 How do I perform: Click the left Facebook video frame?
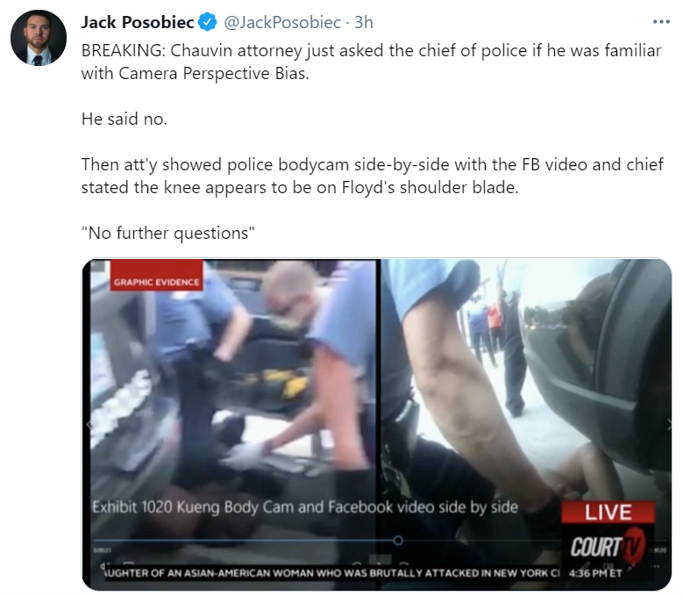click(x=233, y=409)
